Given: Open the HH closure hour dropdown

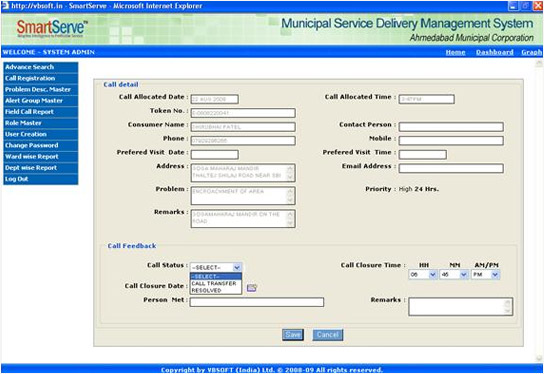Looking at the screenshot, I should (423, 275).
